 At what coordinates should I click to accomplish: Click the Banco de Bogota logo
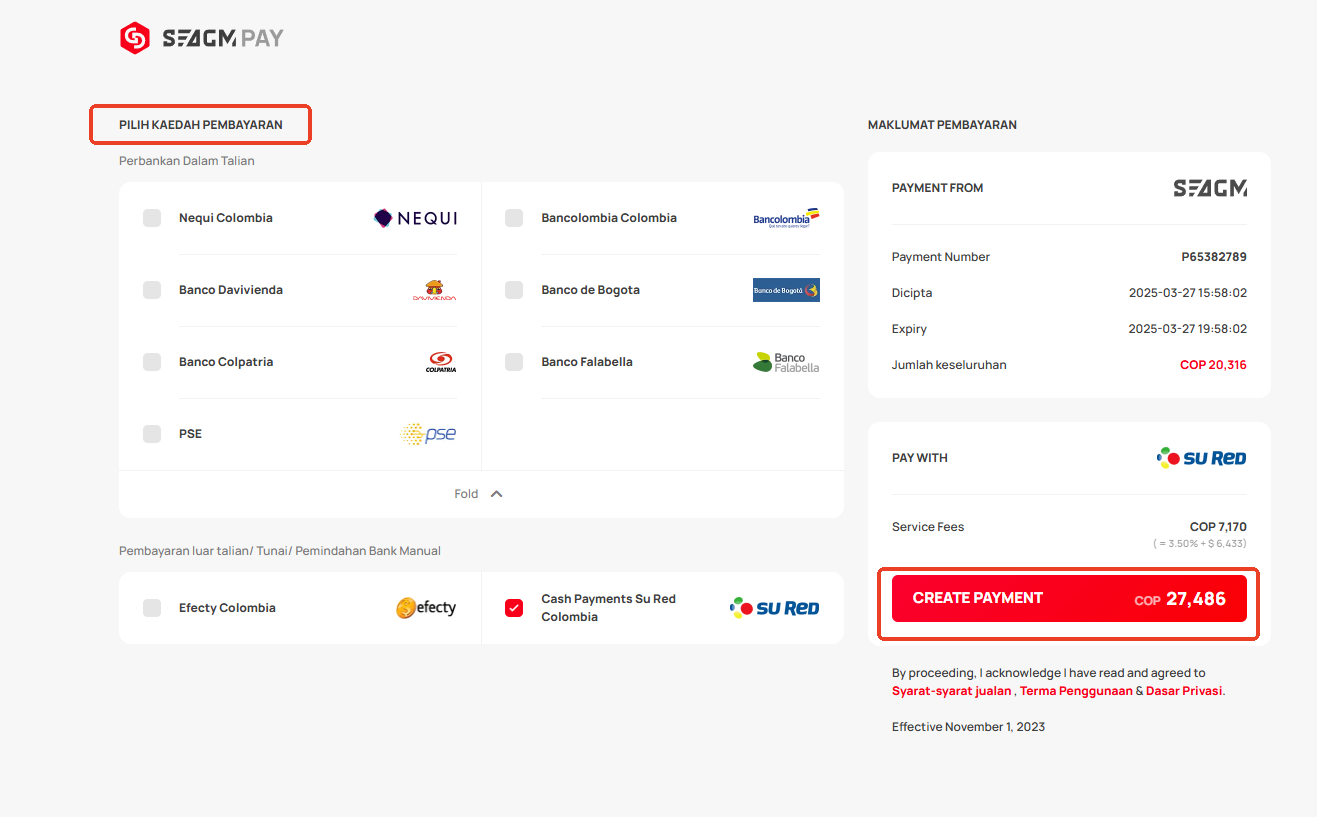pyautogui.click(x=786, y=290)
